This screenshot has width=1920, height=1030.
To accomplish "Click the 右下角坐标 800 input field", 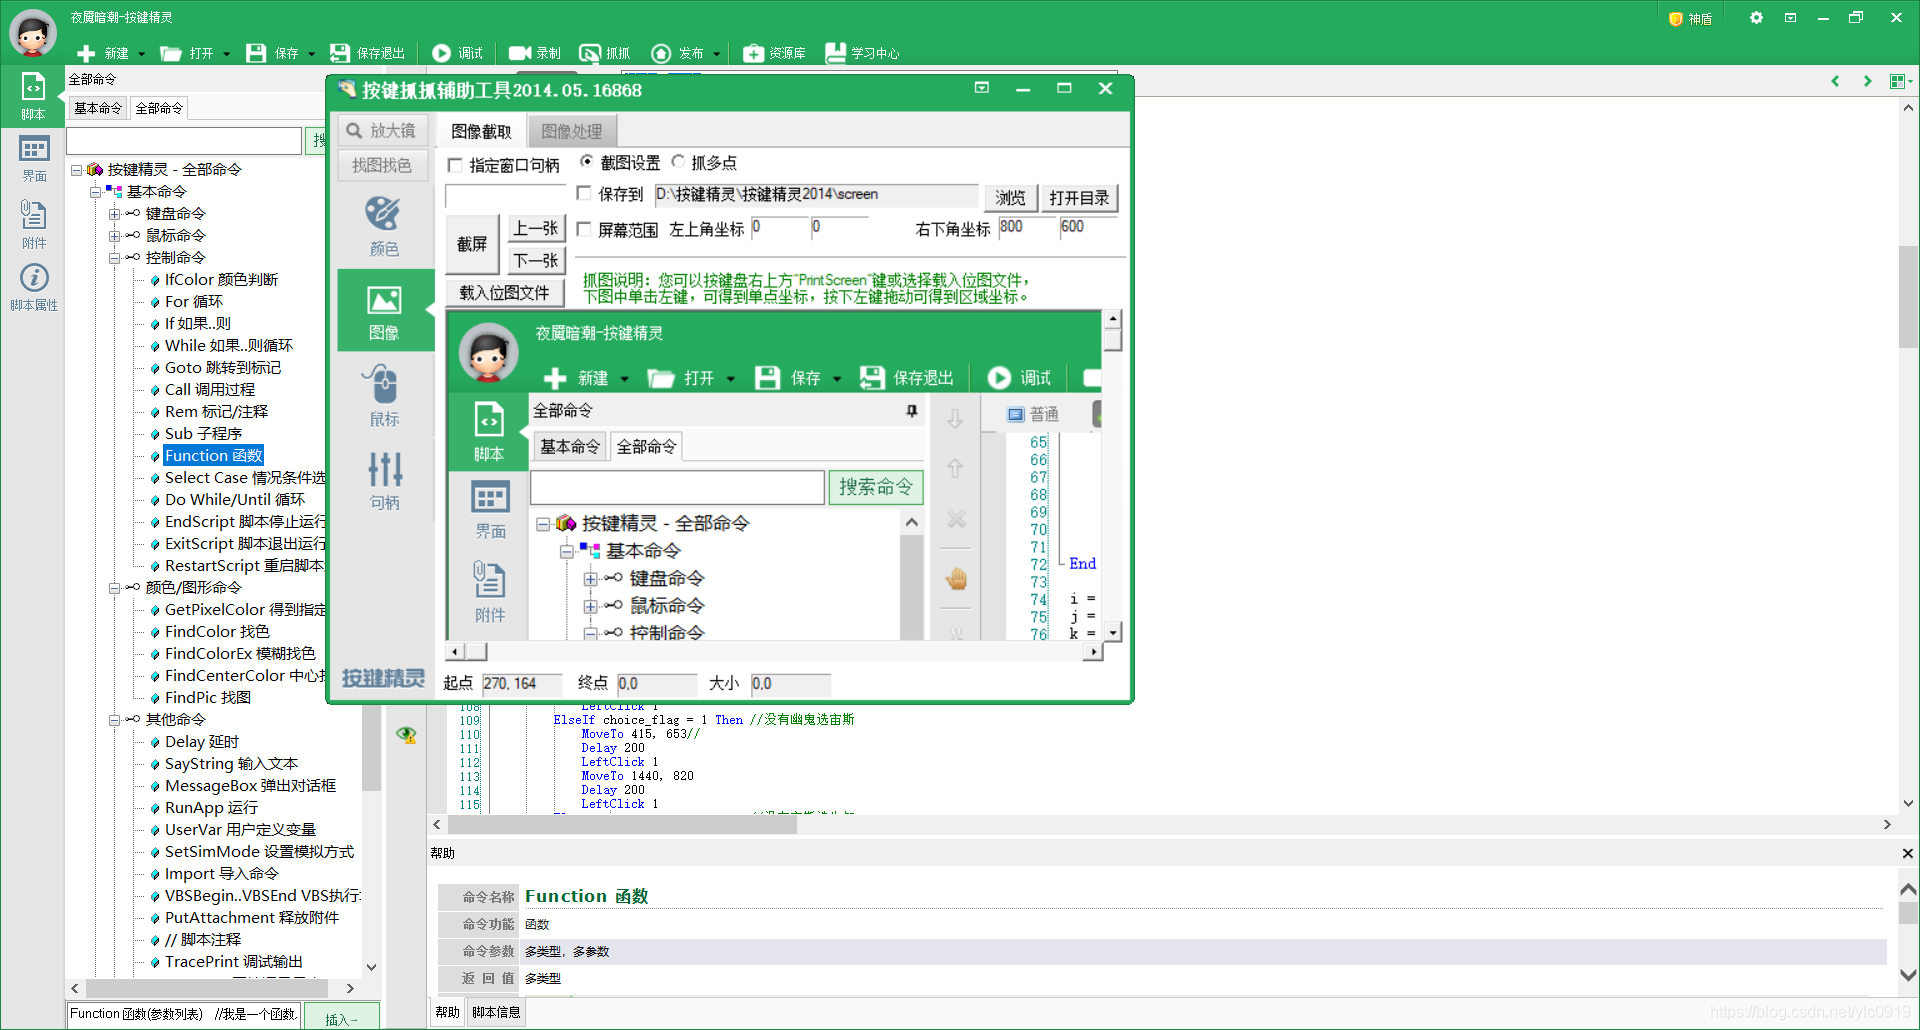I will click(1027, 228).
